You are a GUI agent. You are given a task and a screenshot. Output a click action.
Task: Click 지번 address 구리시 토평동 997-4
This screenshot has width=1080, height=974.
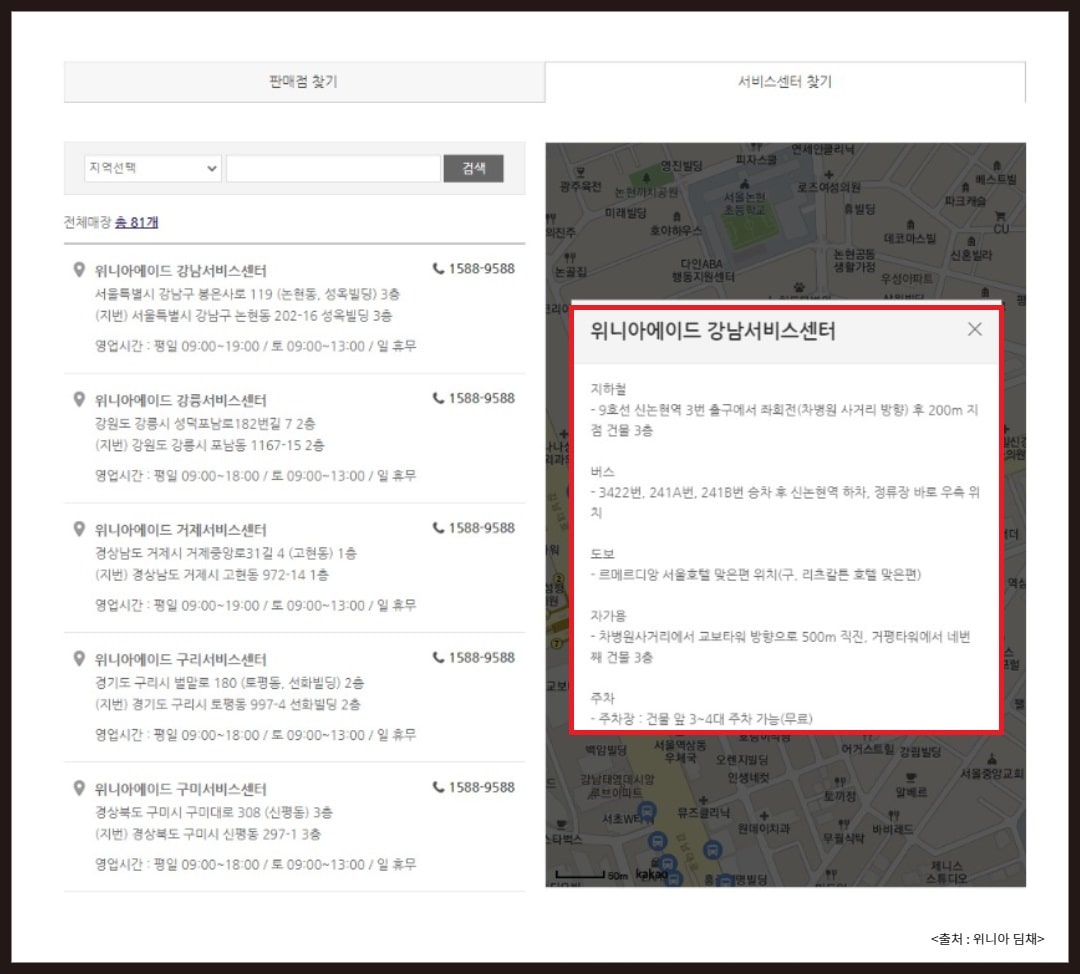[x=227, y=704]
